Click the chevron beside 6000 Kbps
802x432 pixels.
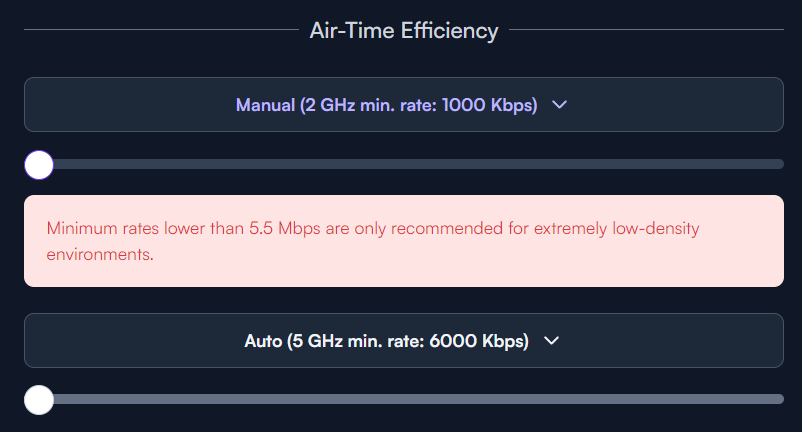coord(551,340)
